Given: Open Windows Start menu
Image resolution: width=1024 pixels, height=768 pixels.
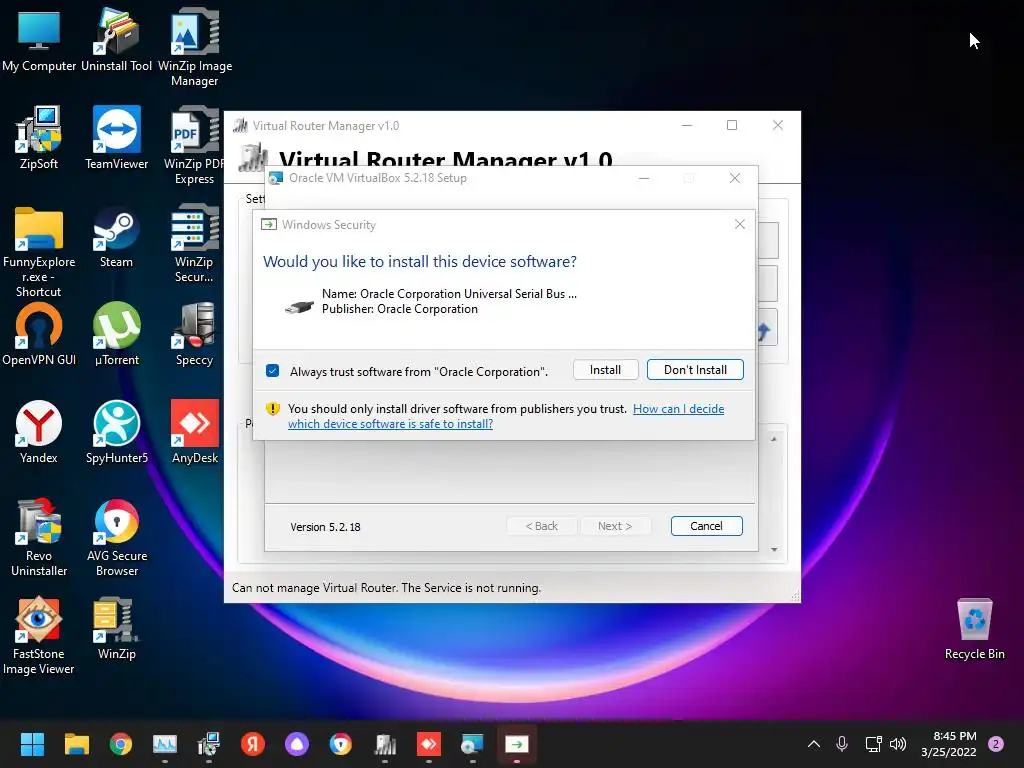Looking at the screenshot, I should click(33, 744).
